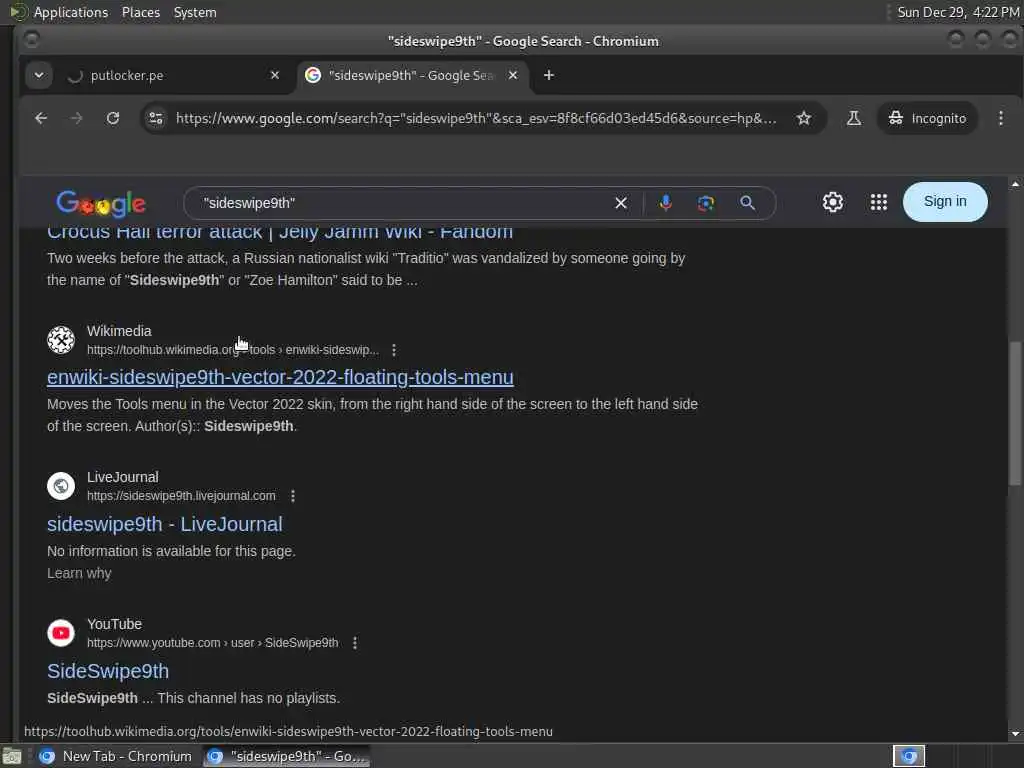Click the address bar URL
The height and width of the screenshot is (768, 1024).
tap(476, 118)
